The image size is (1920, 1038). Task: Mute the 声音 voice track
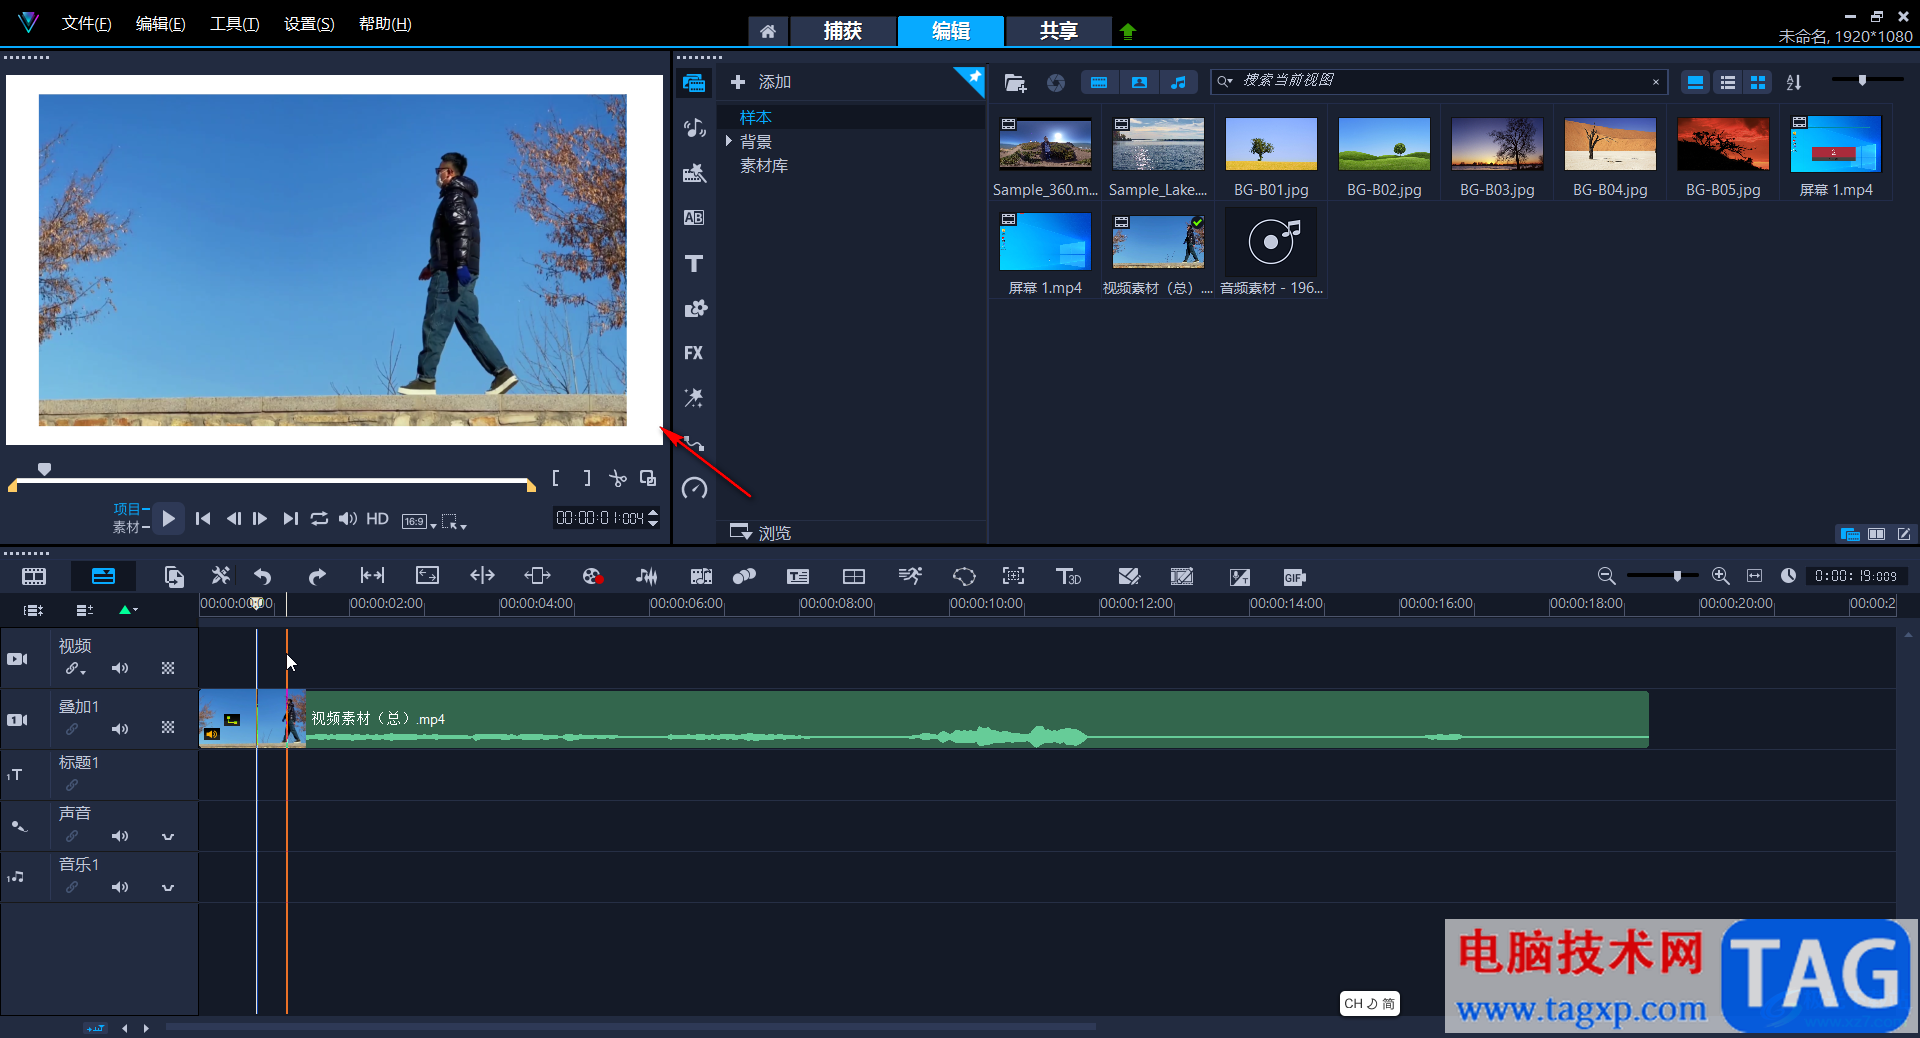click(x=120, y=836)
